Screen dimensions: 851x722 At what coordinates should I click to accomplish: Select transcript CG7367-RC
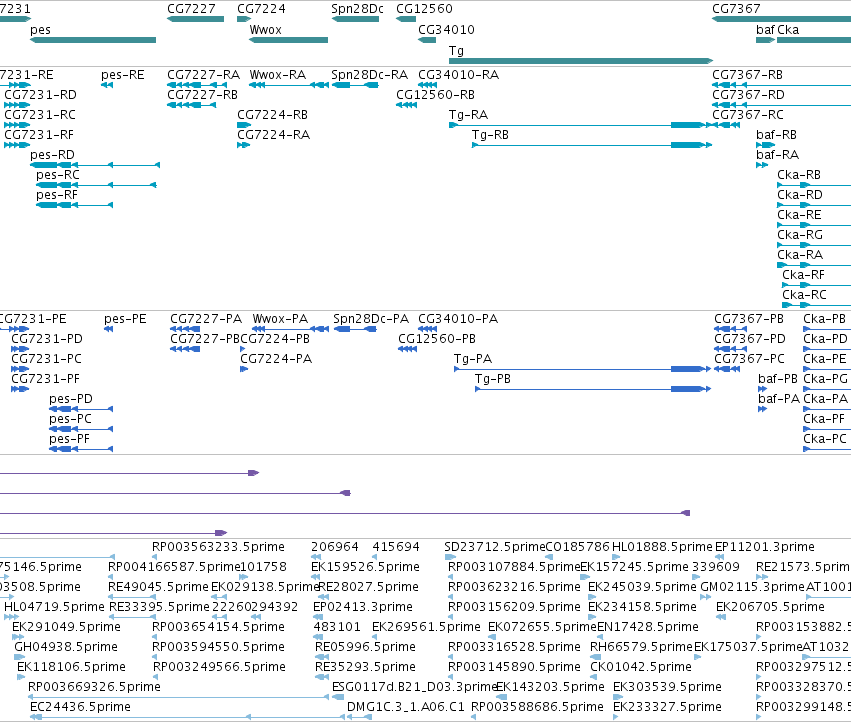pyautogui.click(x=726, y=125)
